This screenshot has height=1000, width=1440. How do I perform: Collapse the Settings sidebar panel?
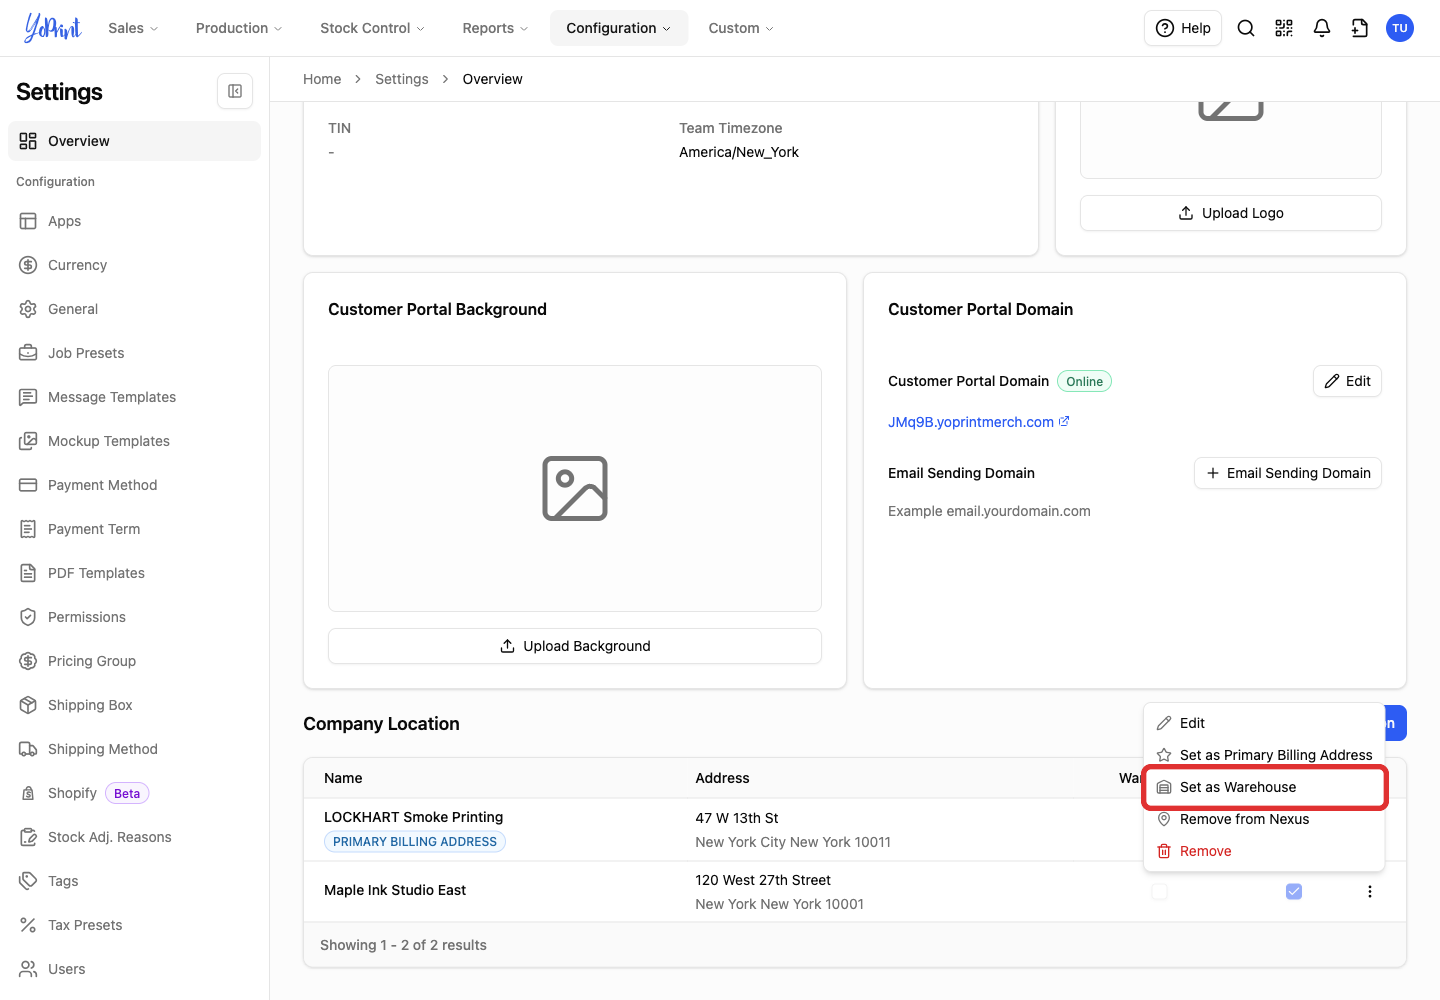coord(235,91)
